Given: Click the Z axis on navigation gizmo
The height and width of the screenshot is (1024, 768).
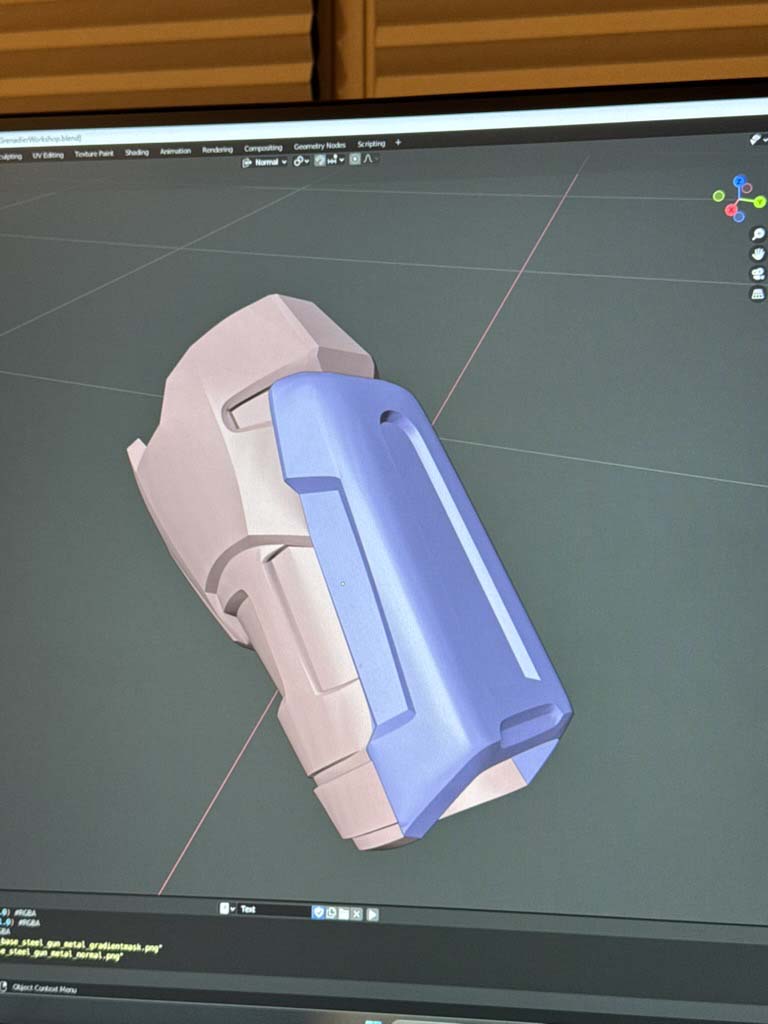Looking at the screenshot, I should (739, 181).
